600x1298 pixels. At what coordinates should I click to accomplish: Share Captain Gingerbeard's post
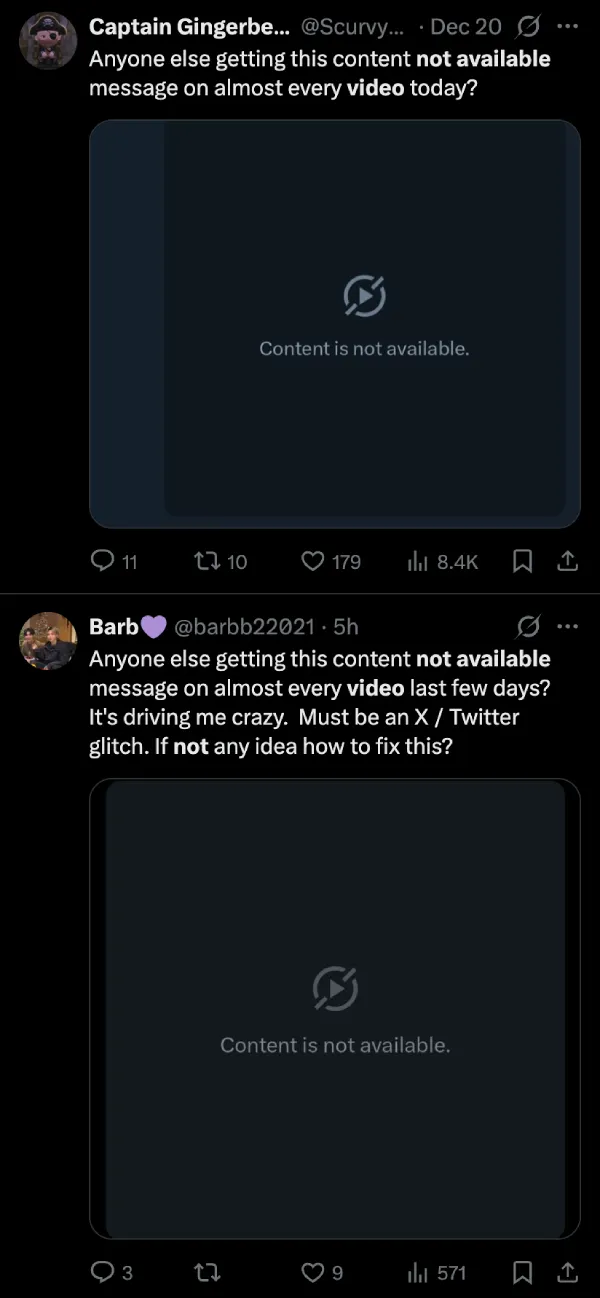pos(567,562)
